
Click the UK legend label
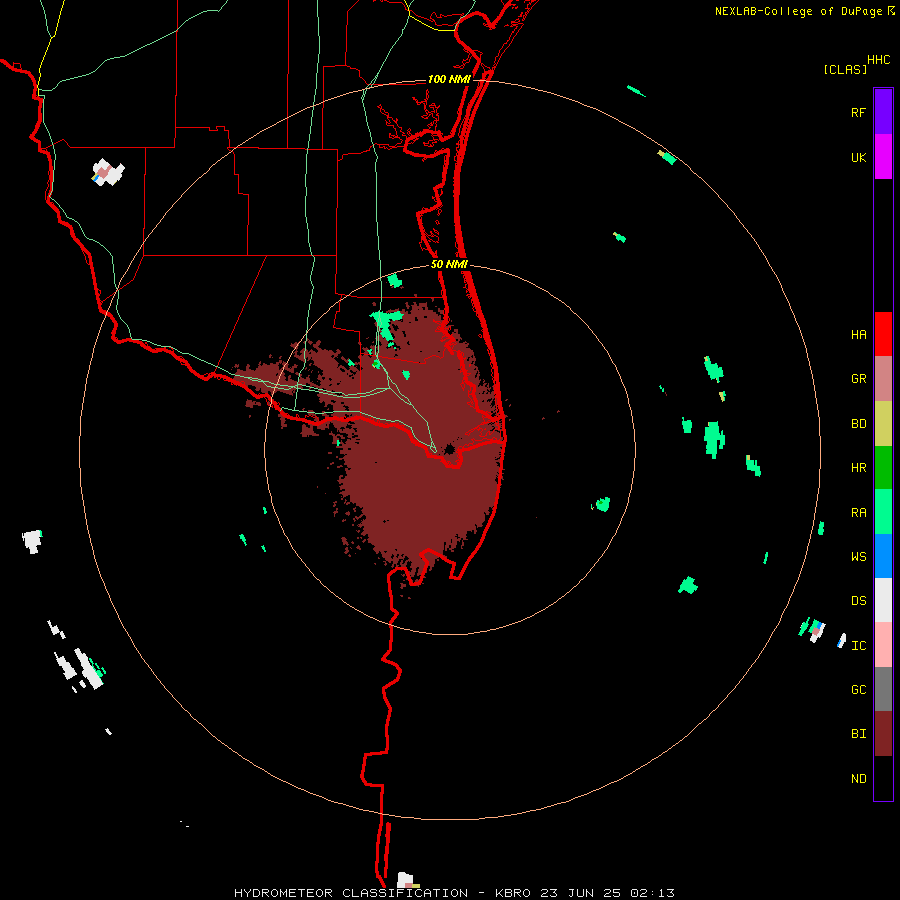[858, 157]
